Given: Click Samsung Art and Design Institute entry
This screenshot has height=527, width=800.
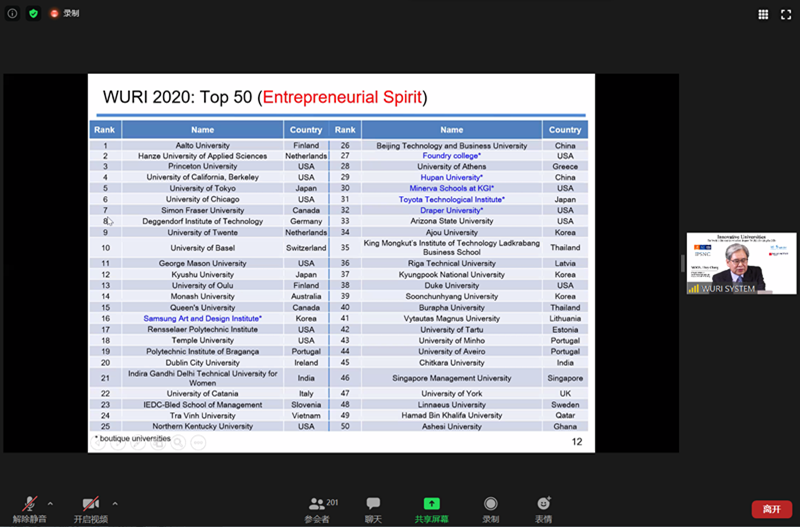Looking at the screenshot, I should 202,318.
